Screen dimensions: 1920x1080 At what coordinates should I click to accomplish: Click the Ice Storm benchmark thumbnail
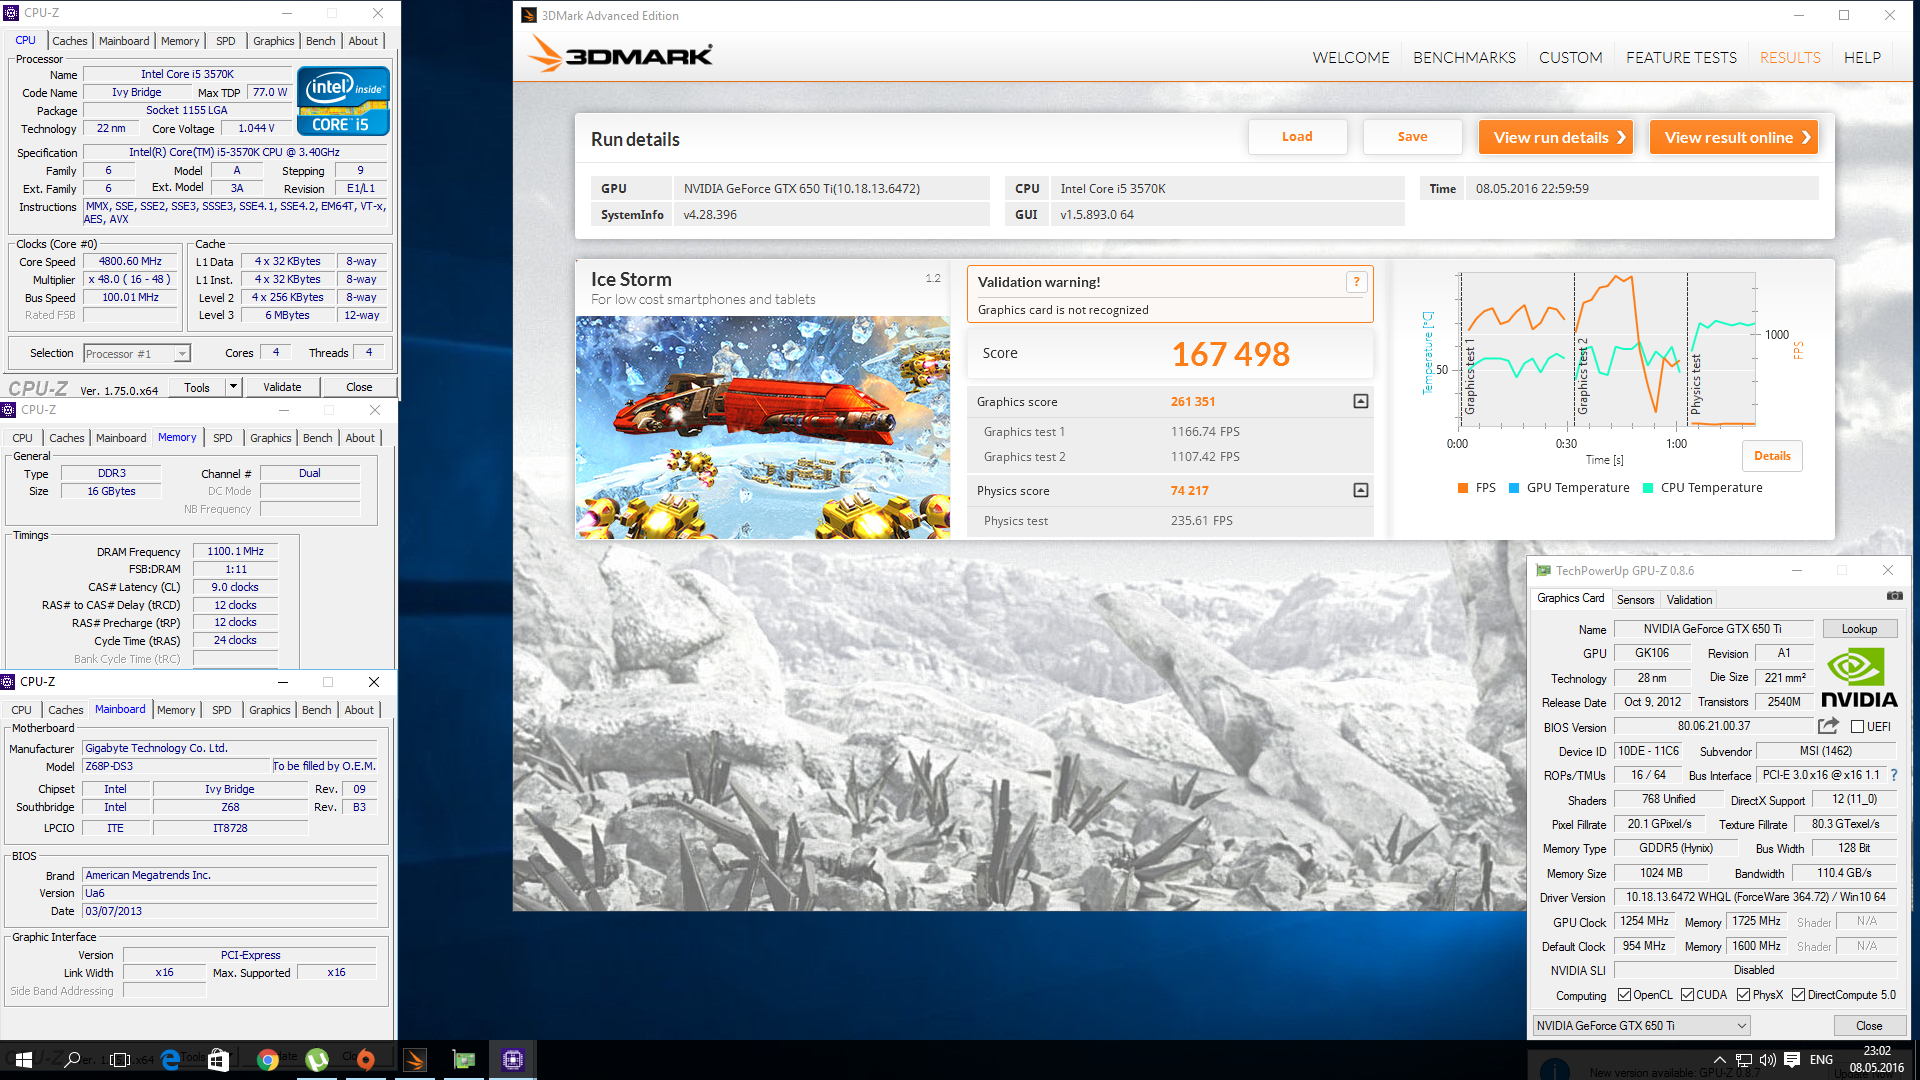[x=762, y=427]
